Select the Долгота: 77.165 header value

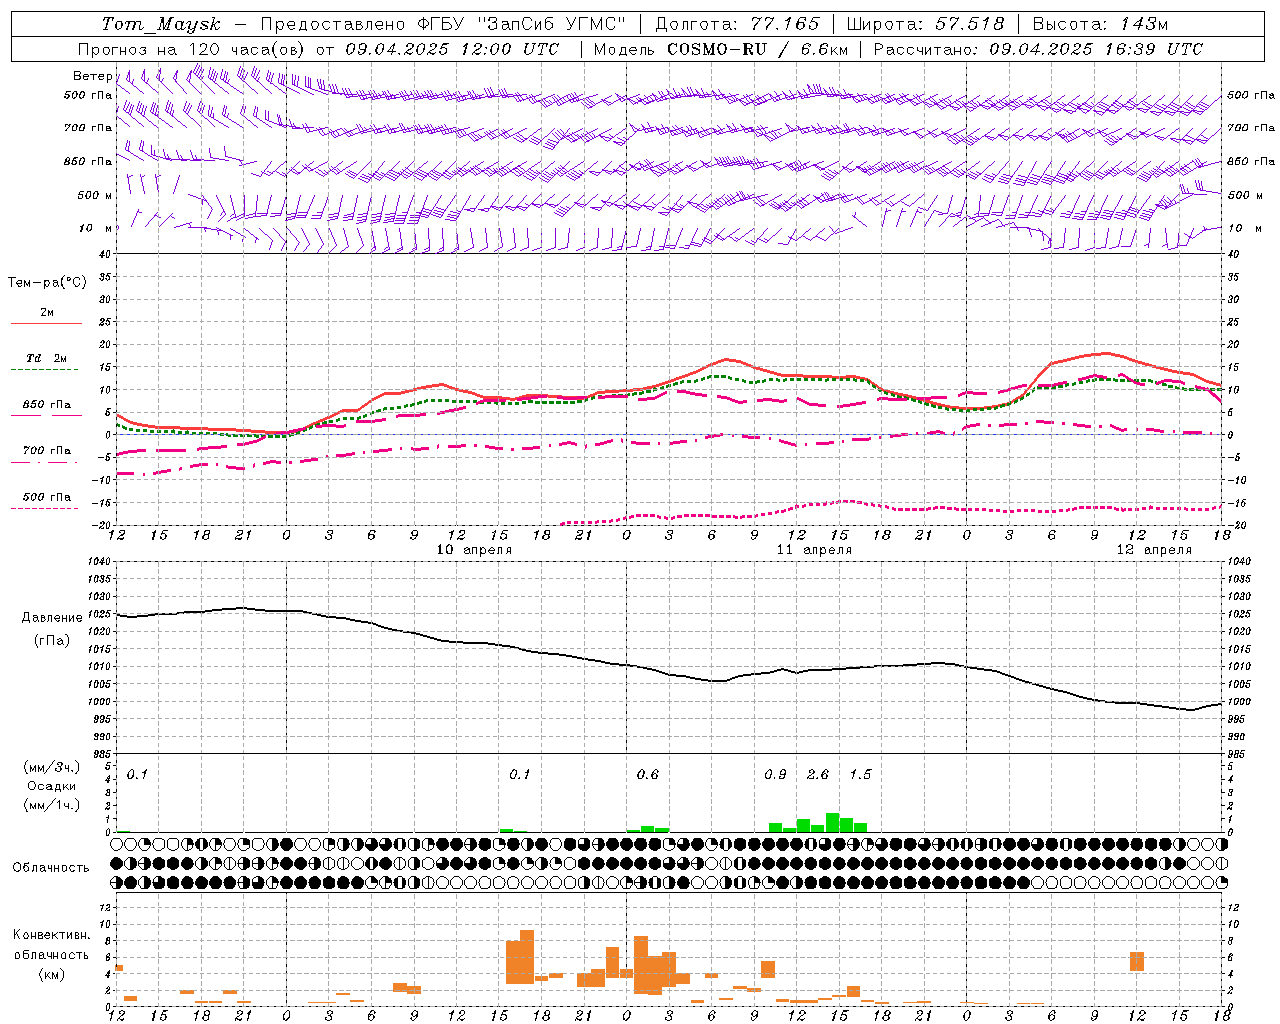coord(737,24)
